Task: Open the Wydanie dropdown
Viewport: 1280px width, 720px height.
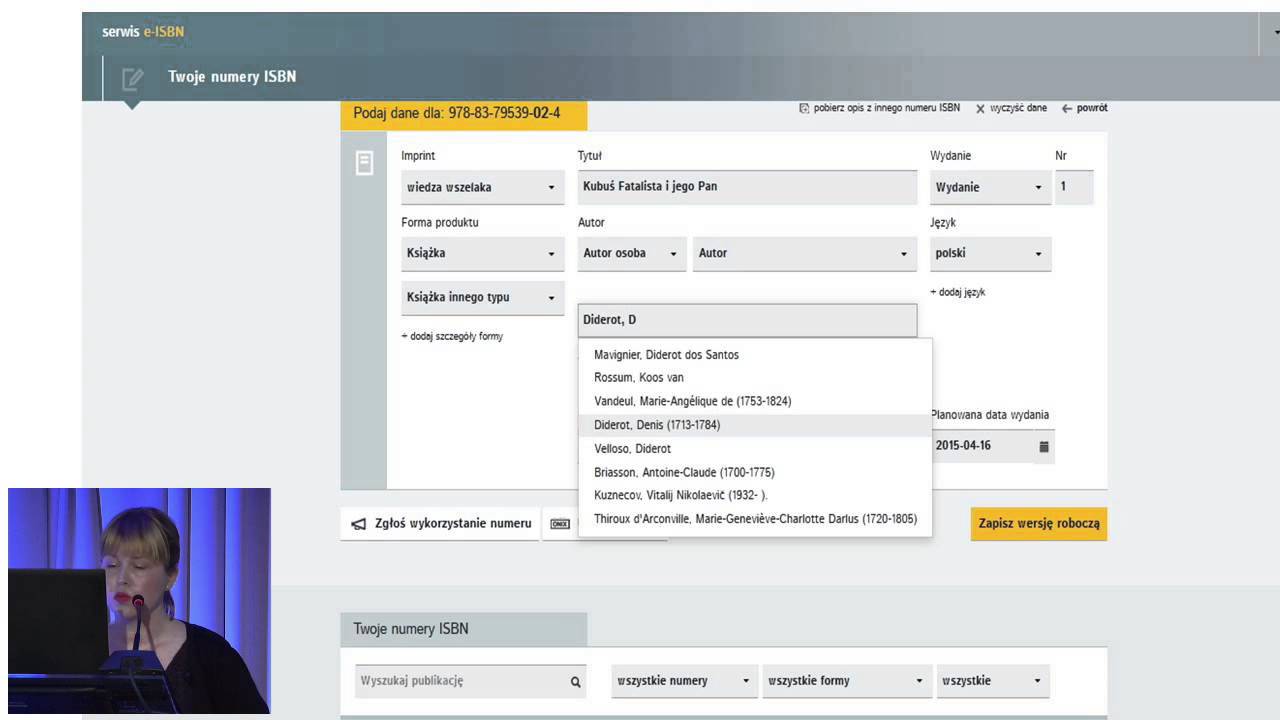Action: coord(990,187)
